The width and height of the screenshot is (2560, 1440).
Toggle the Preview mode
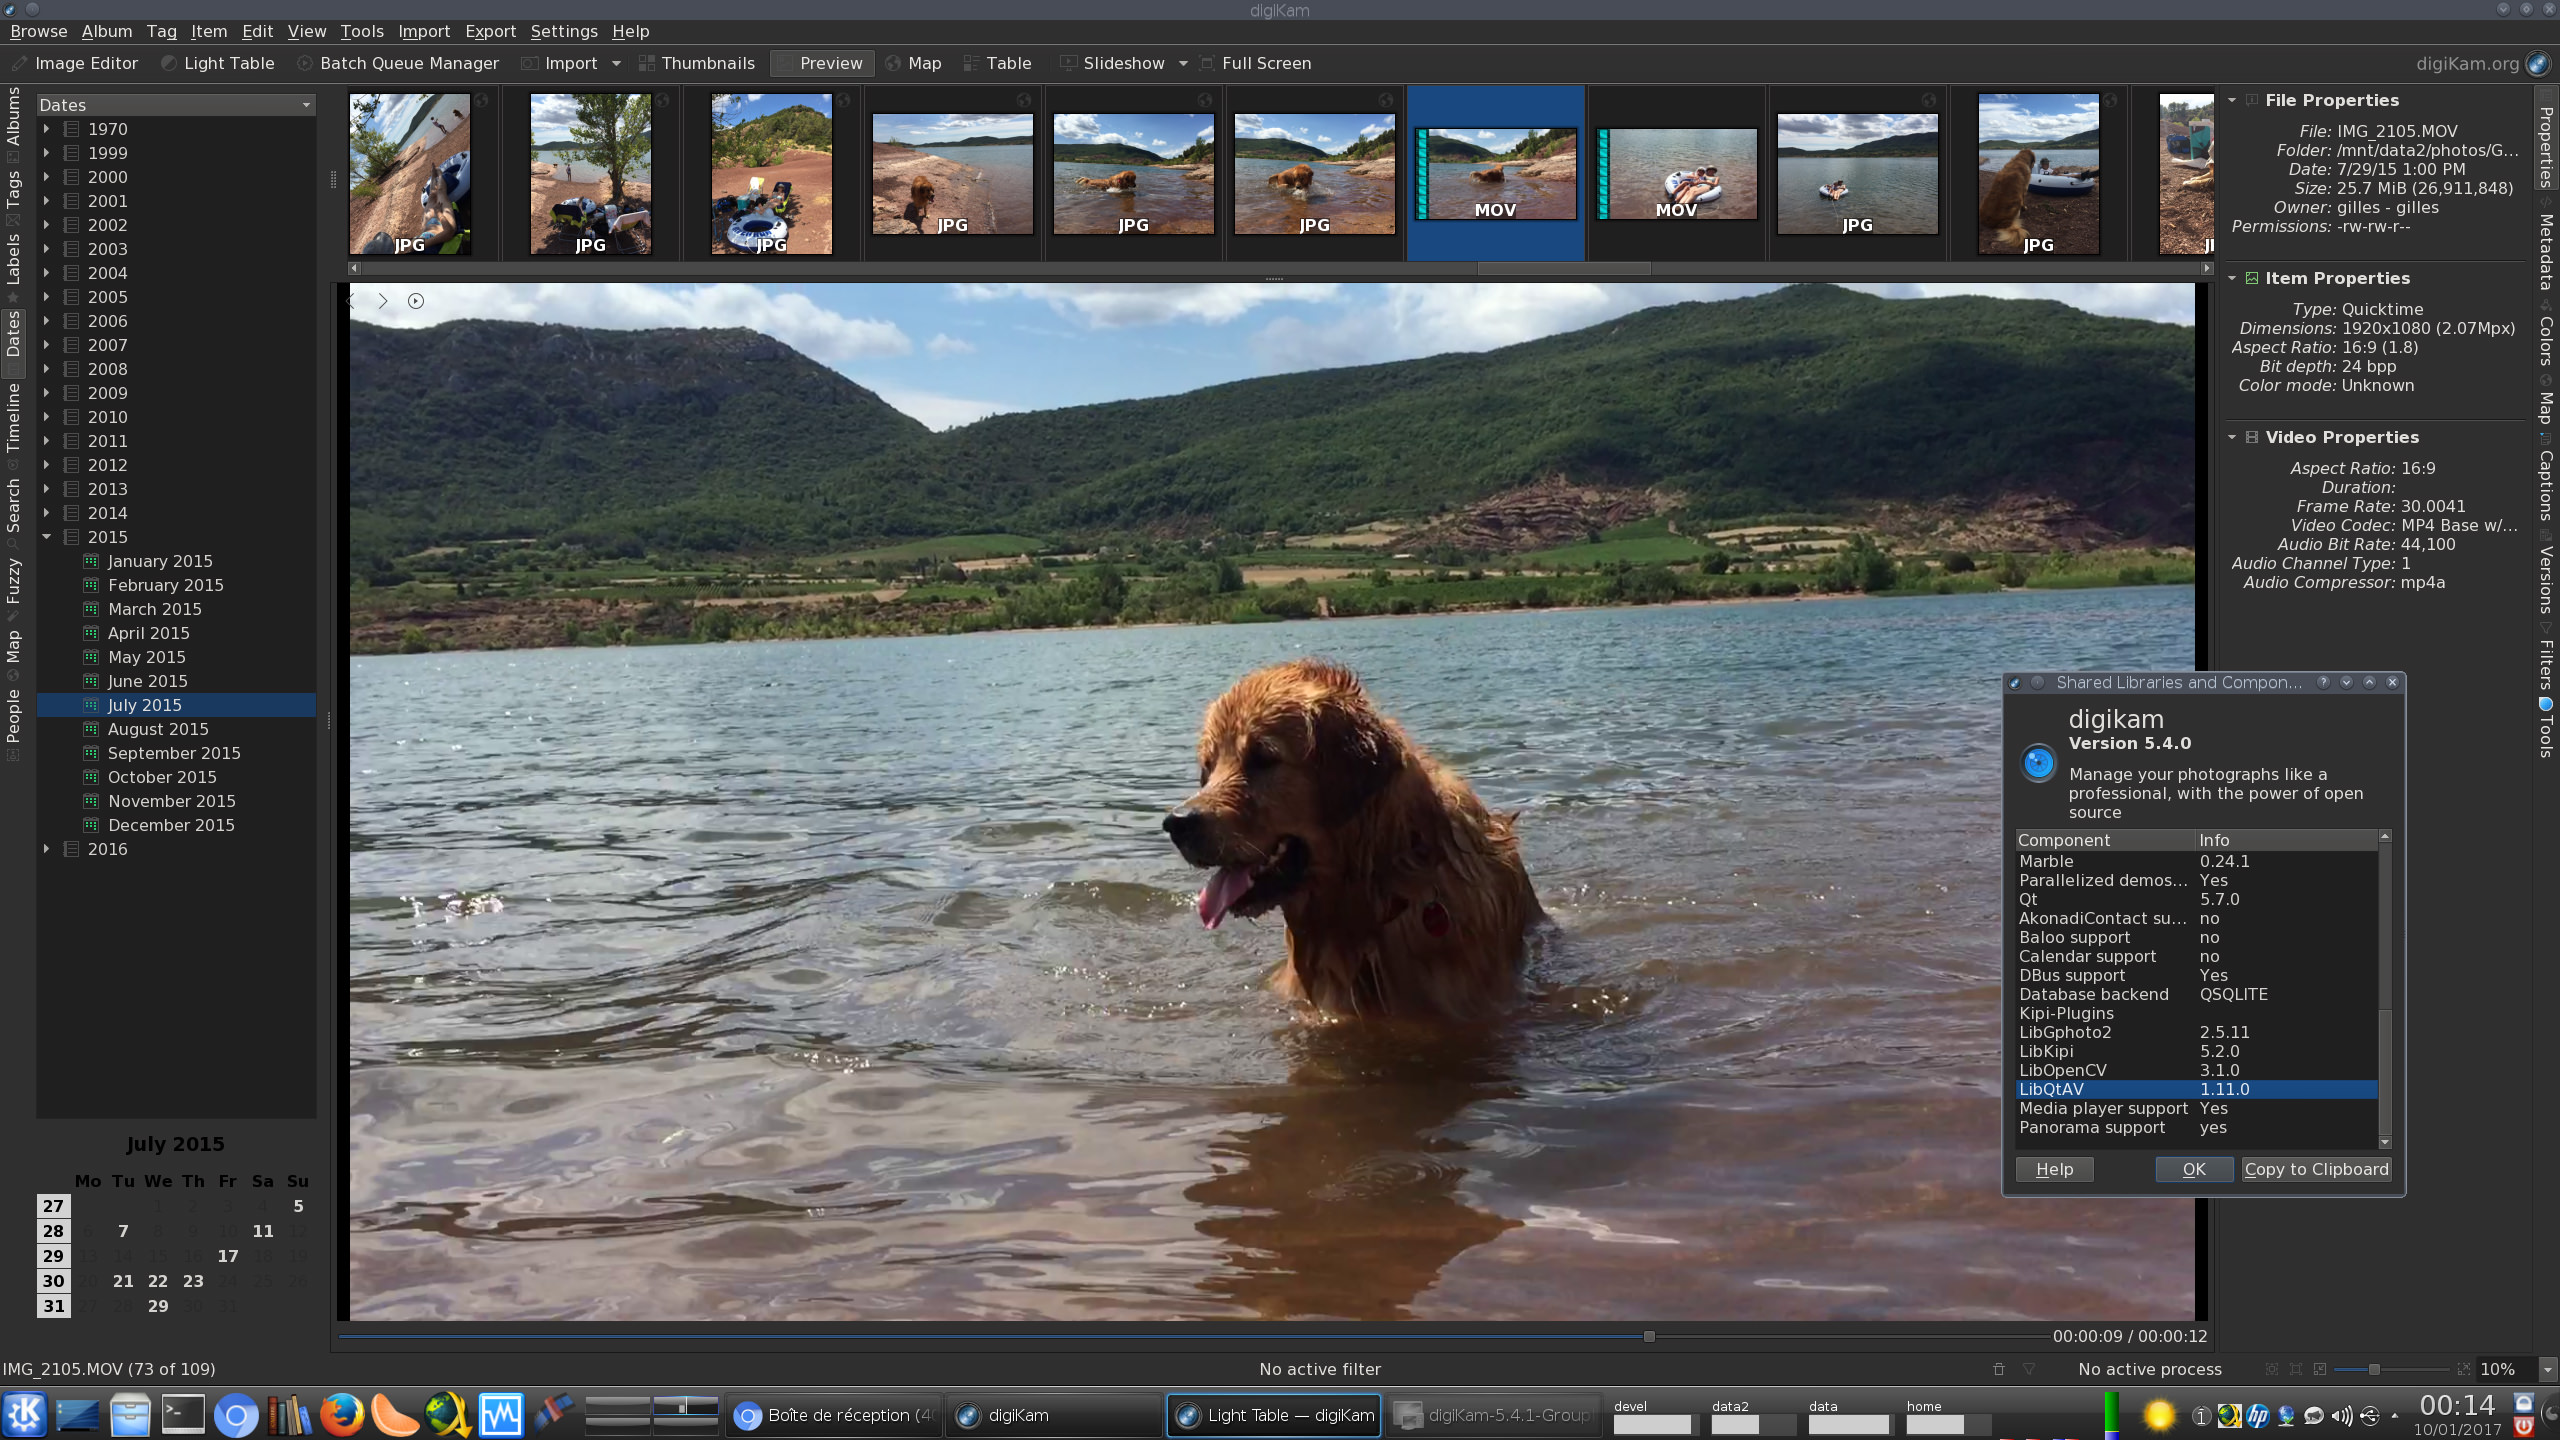coord(828,63)
